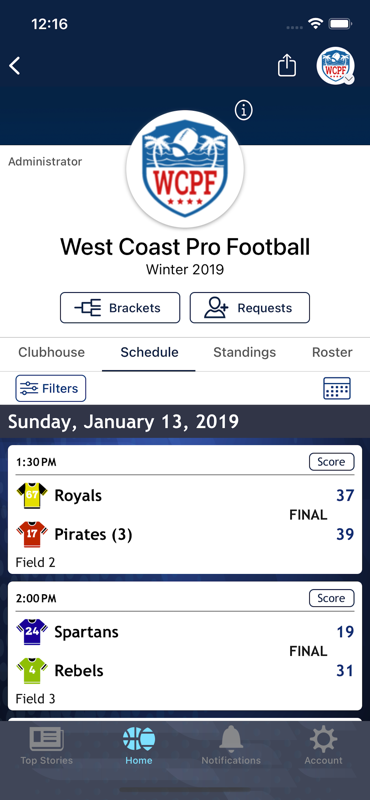Open Requests
370x800 pixels.
[250, 308]
